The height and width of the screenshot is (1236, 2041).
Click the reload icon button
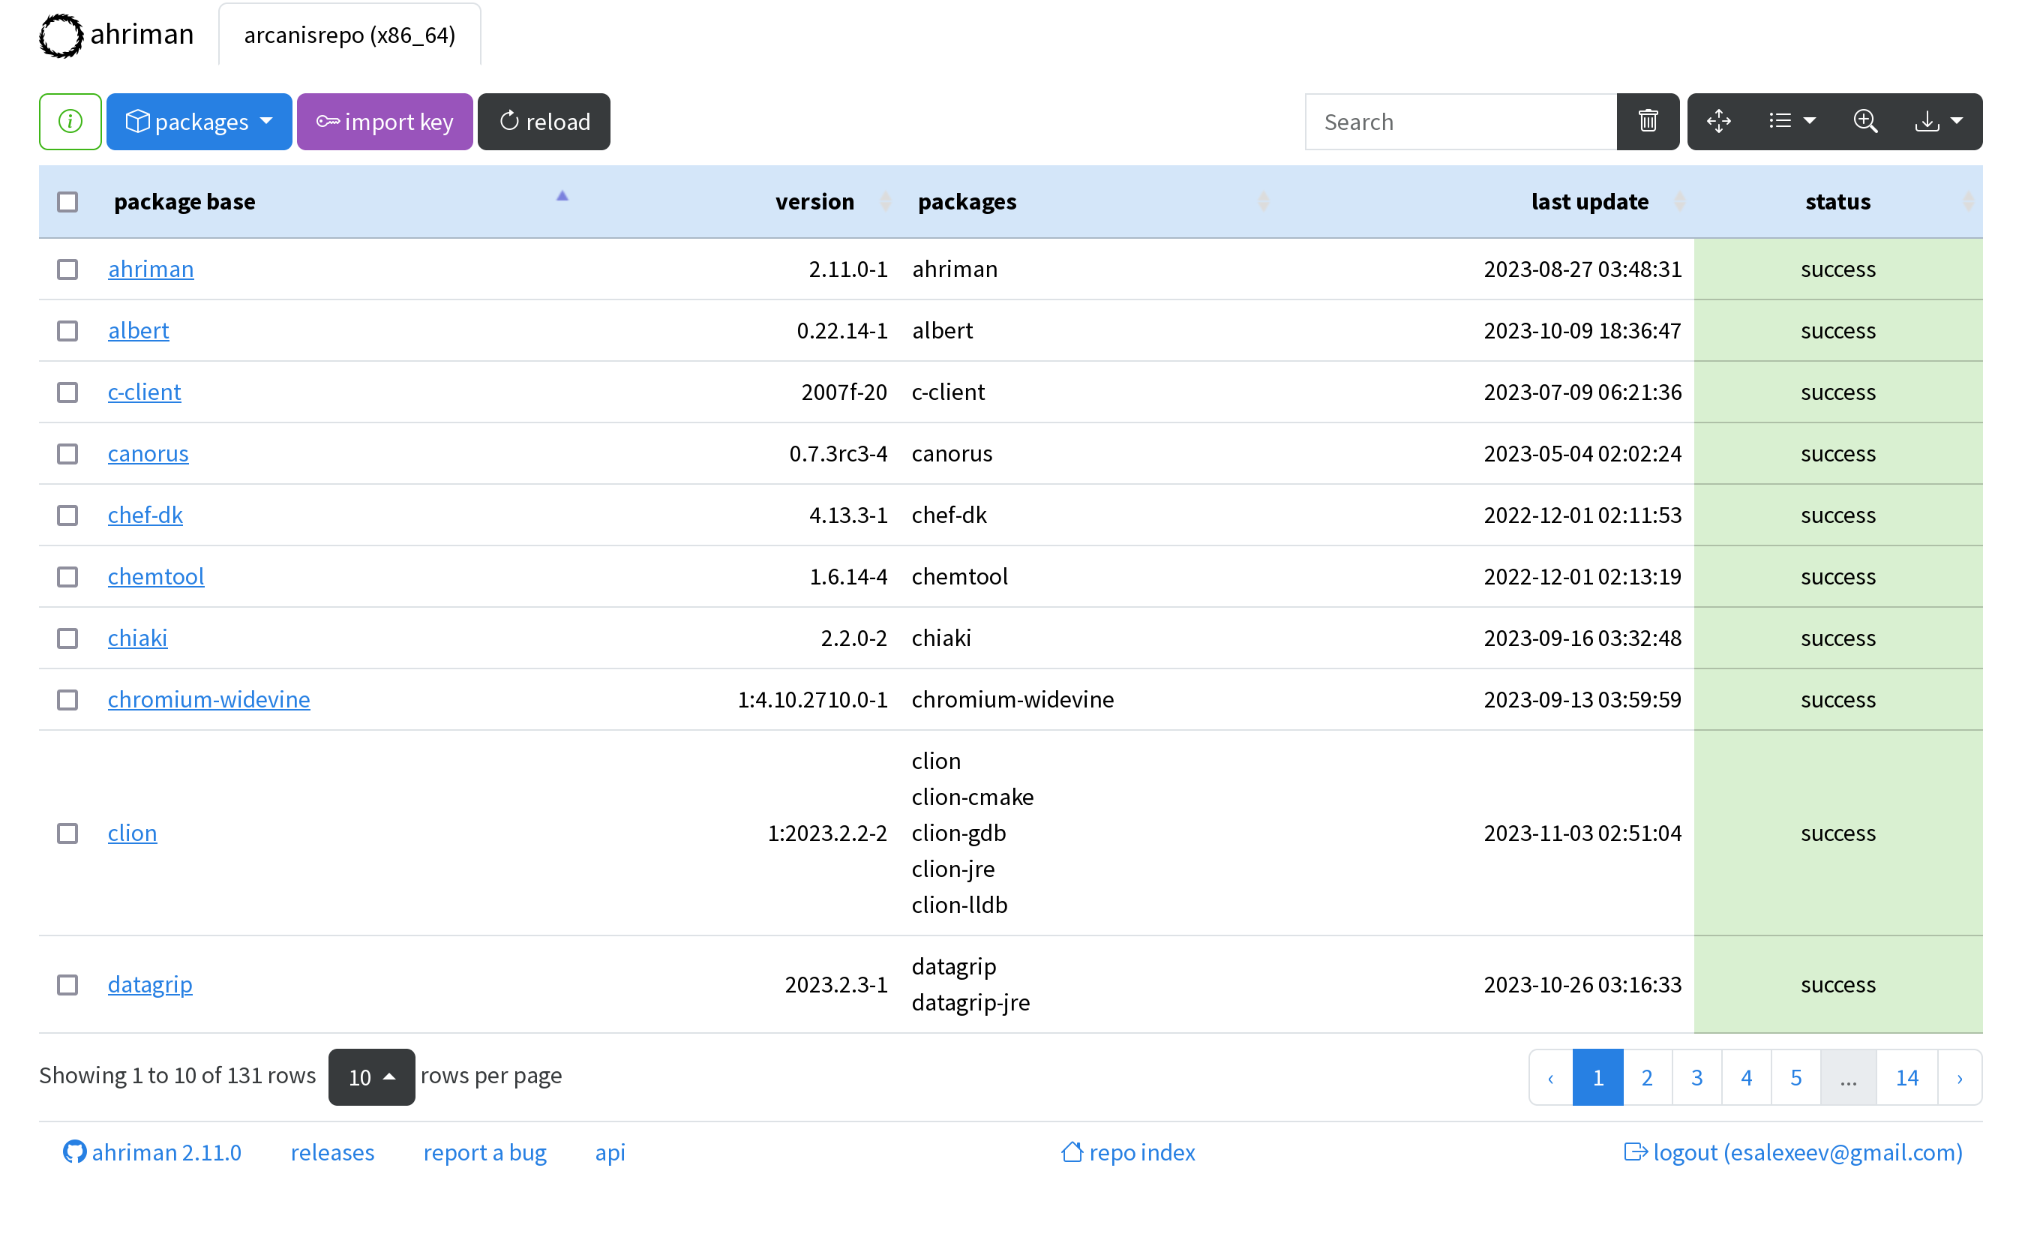coord(543,121)
